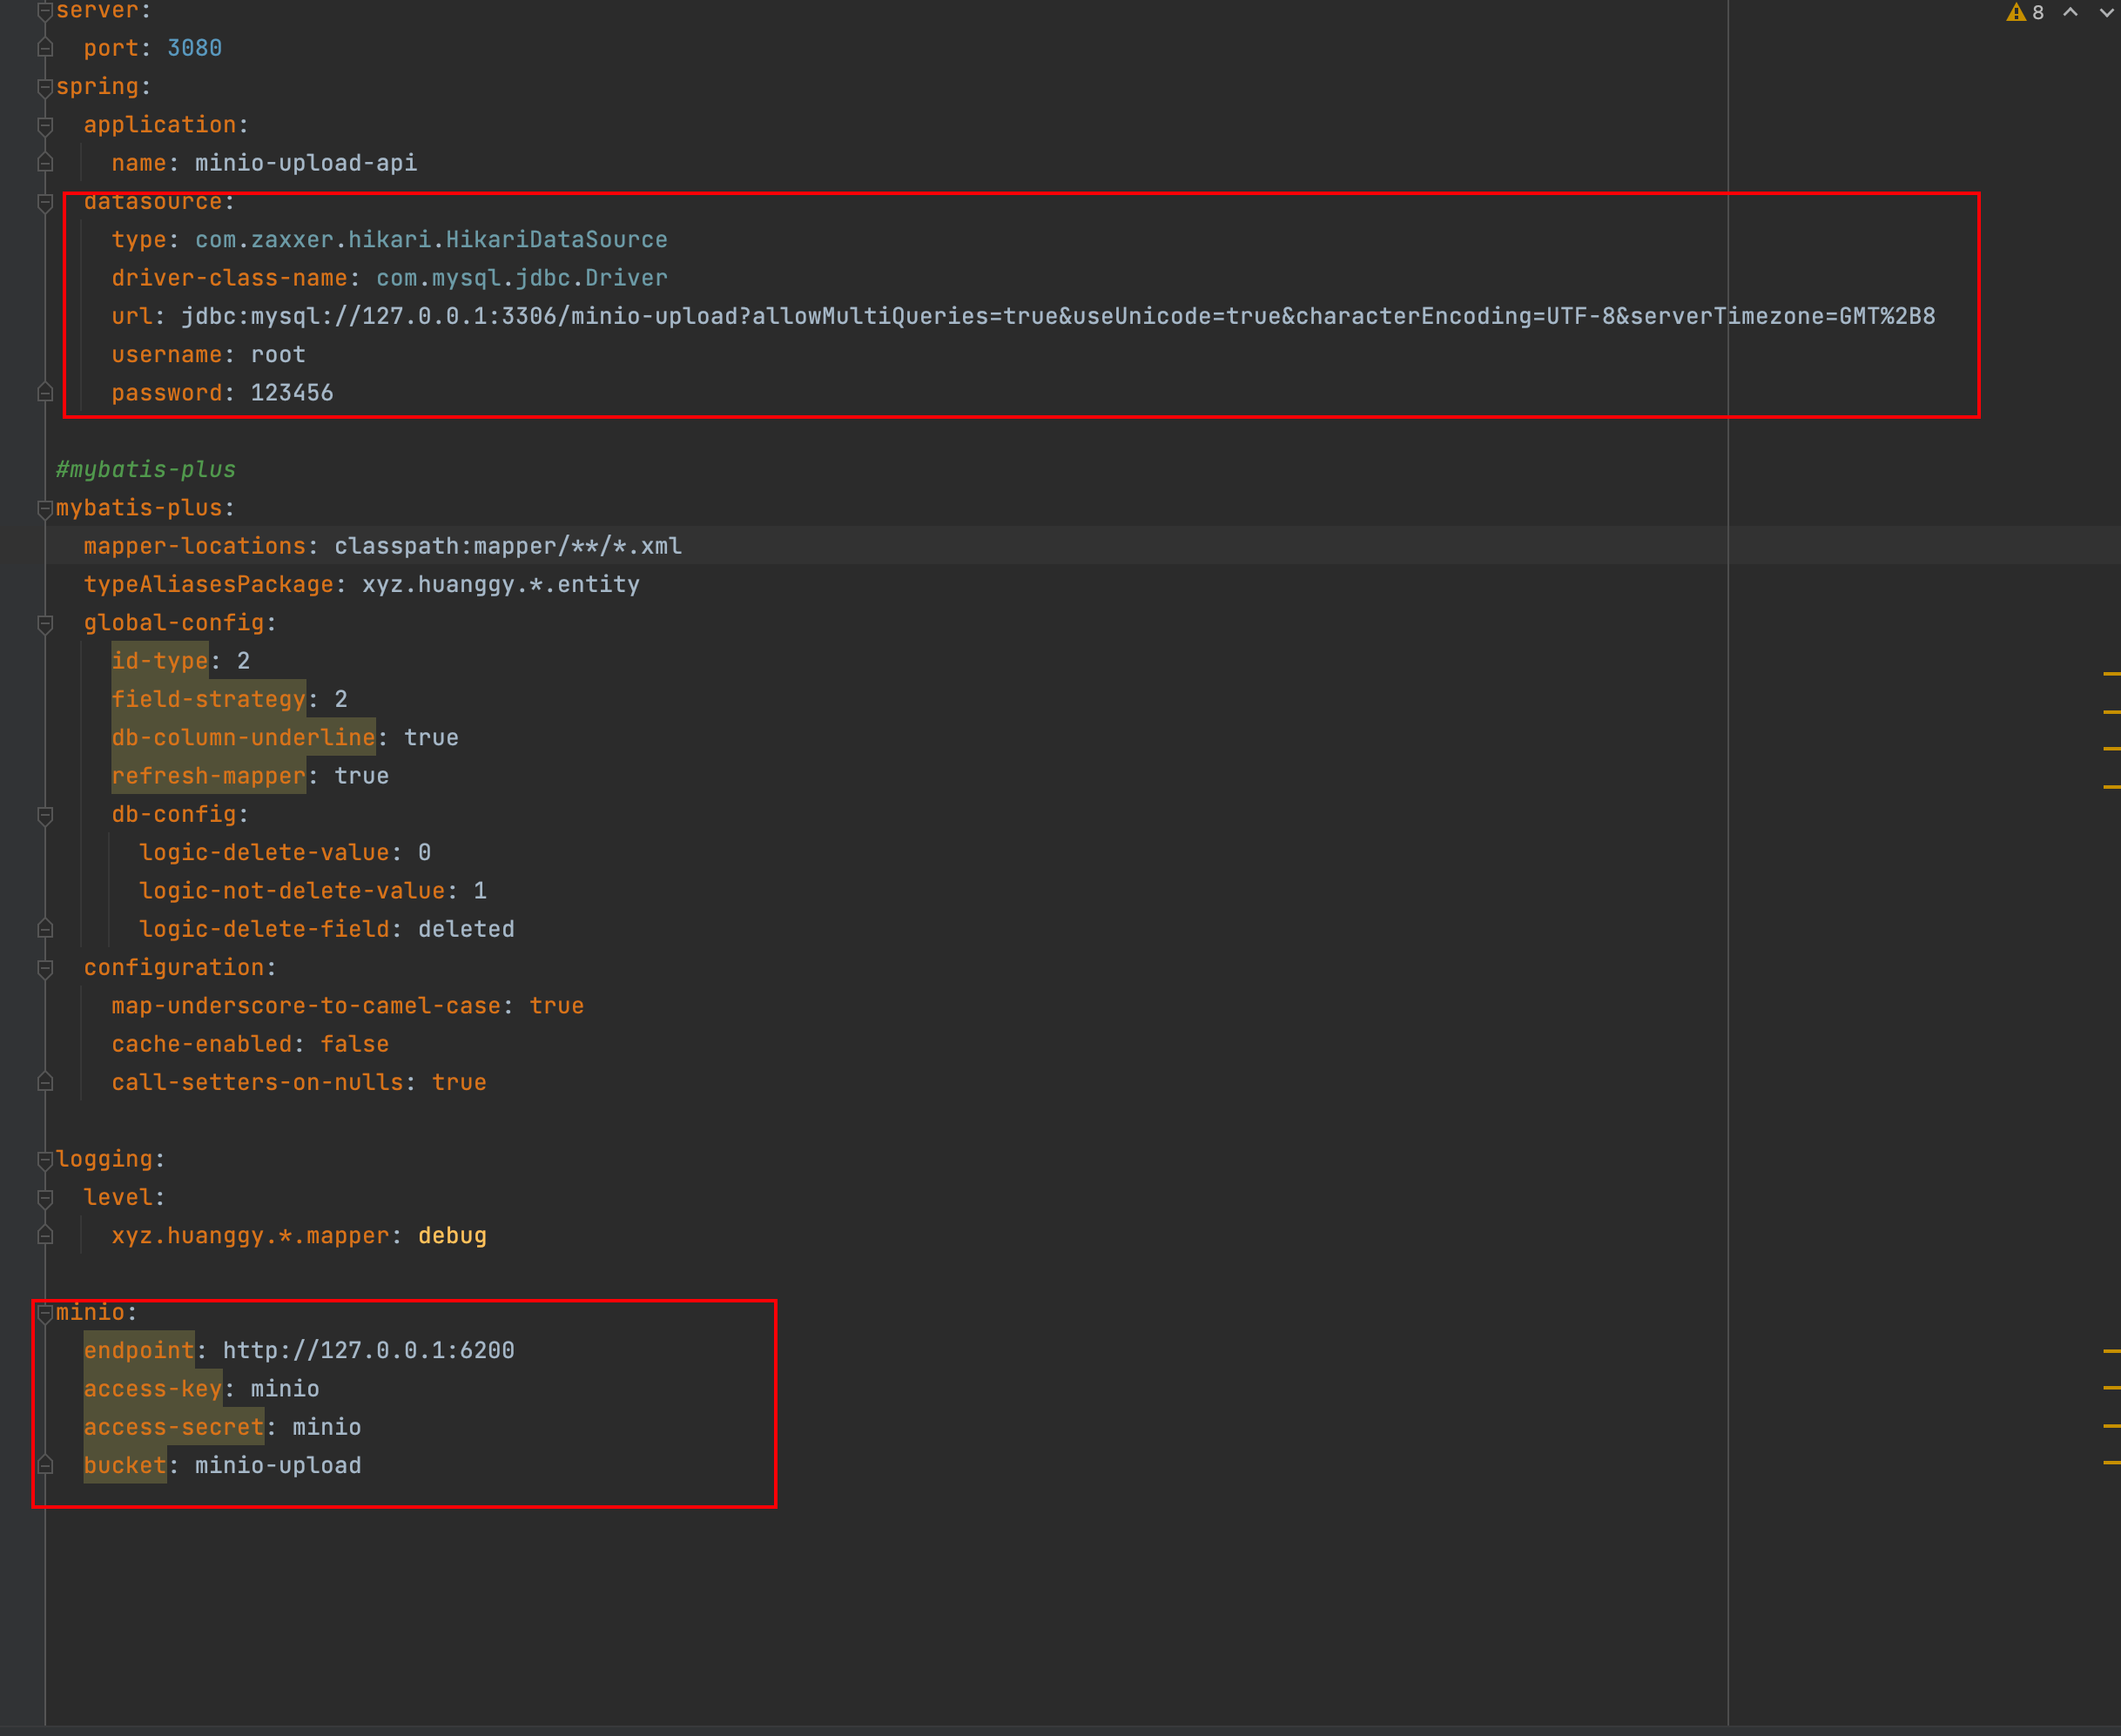Screen dimensions: 2121x1736
Task: Click xyz.huanggy.*.entity value
Action: (501, 584)
